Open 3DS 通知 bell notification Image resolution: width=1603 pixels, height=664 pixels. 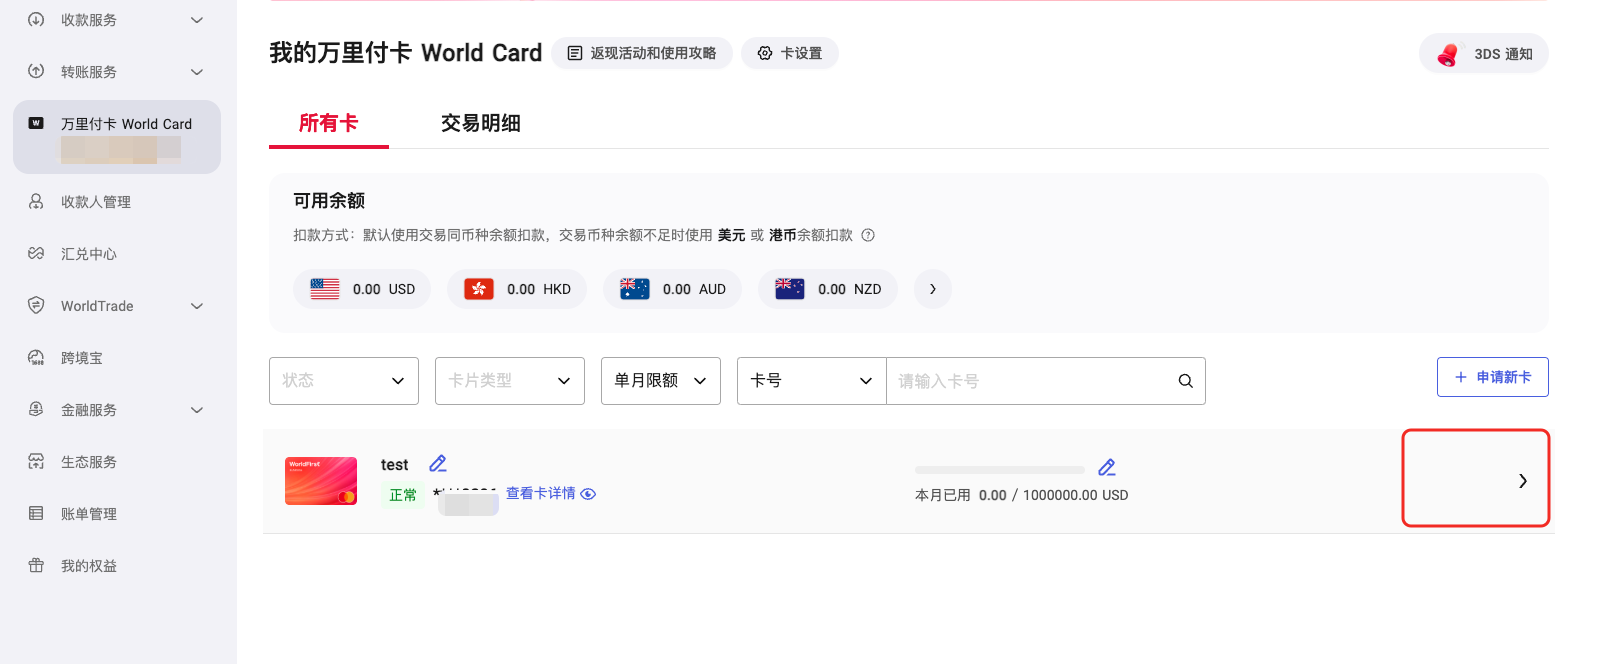tap(1483, 54)
